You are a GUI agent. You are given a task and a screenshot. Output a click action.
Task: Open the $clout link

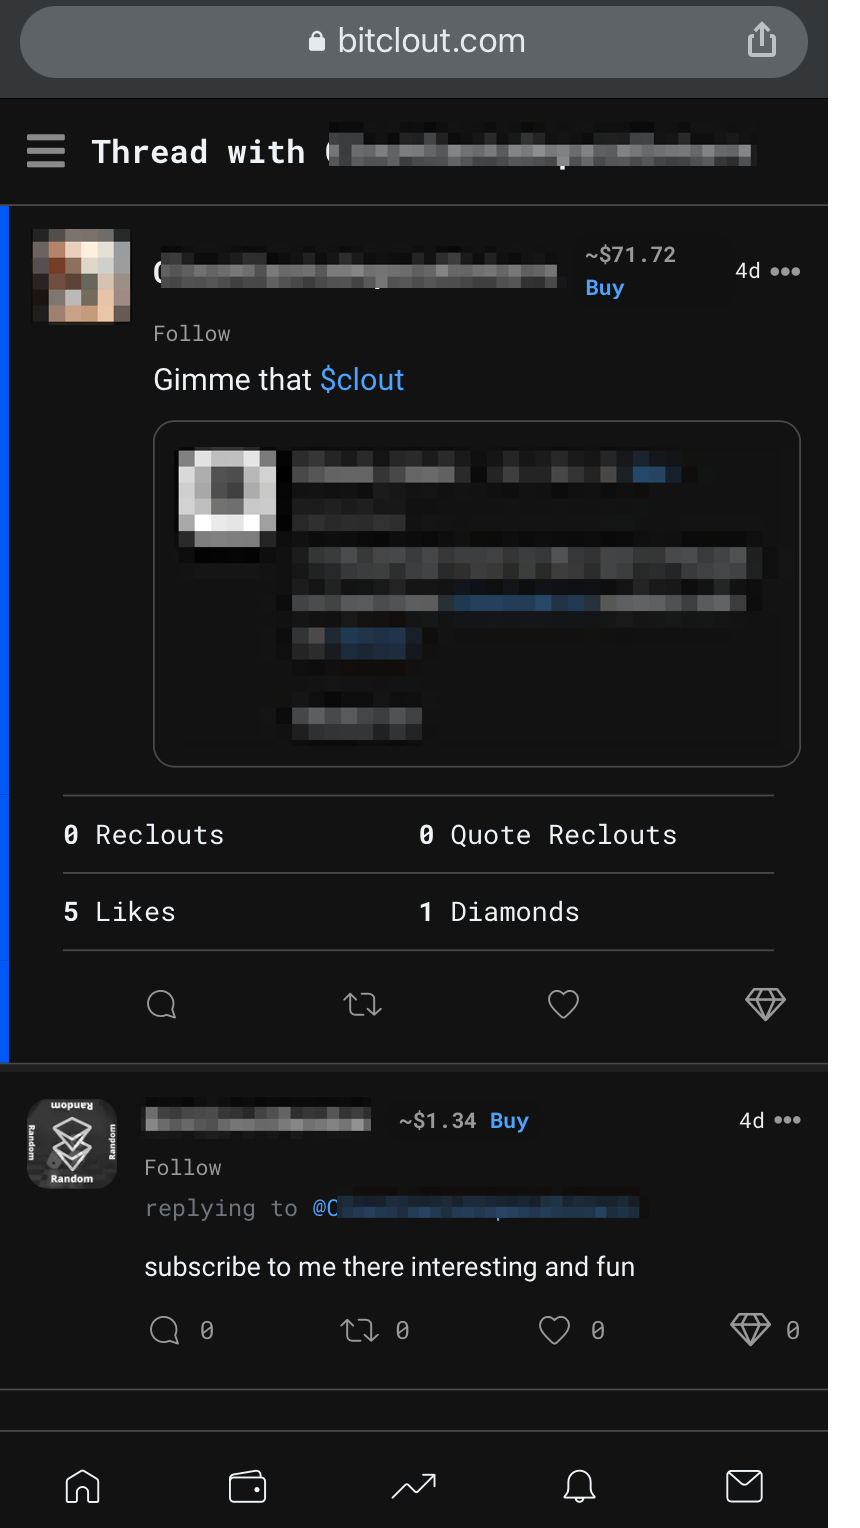tap(362, 380)
